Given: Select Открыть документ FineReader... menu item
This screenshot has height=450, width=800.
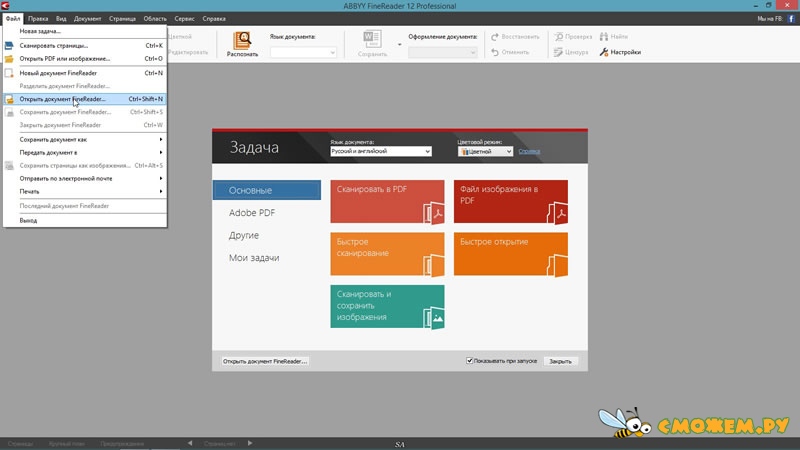Looking at the screenshot, I should pyautogui.click(x=85, y=99).
